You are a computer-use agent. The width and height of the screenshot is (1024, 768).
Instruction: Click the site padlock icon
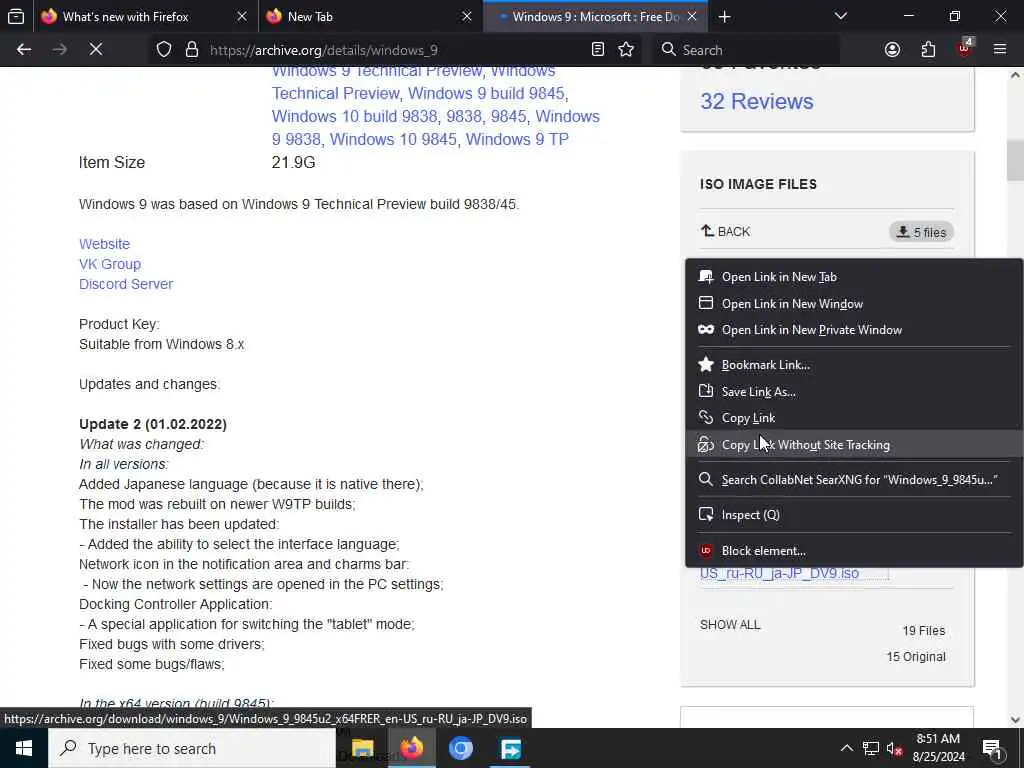(192, 50)
